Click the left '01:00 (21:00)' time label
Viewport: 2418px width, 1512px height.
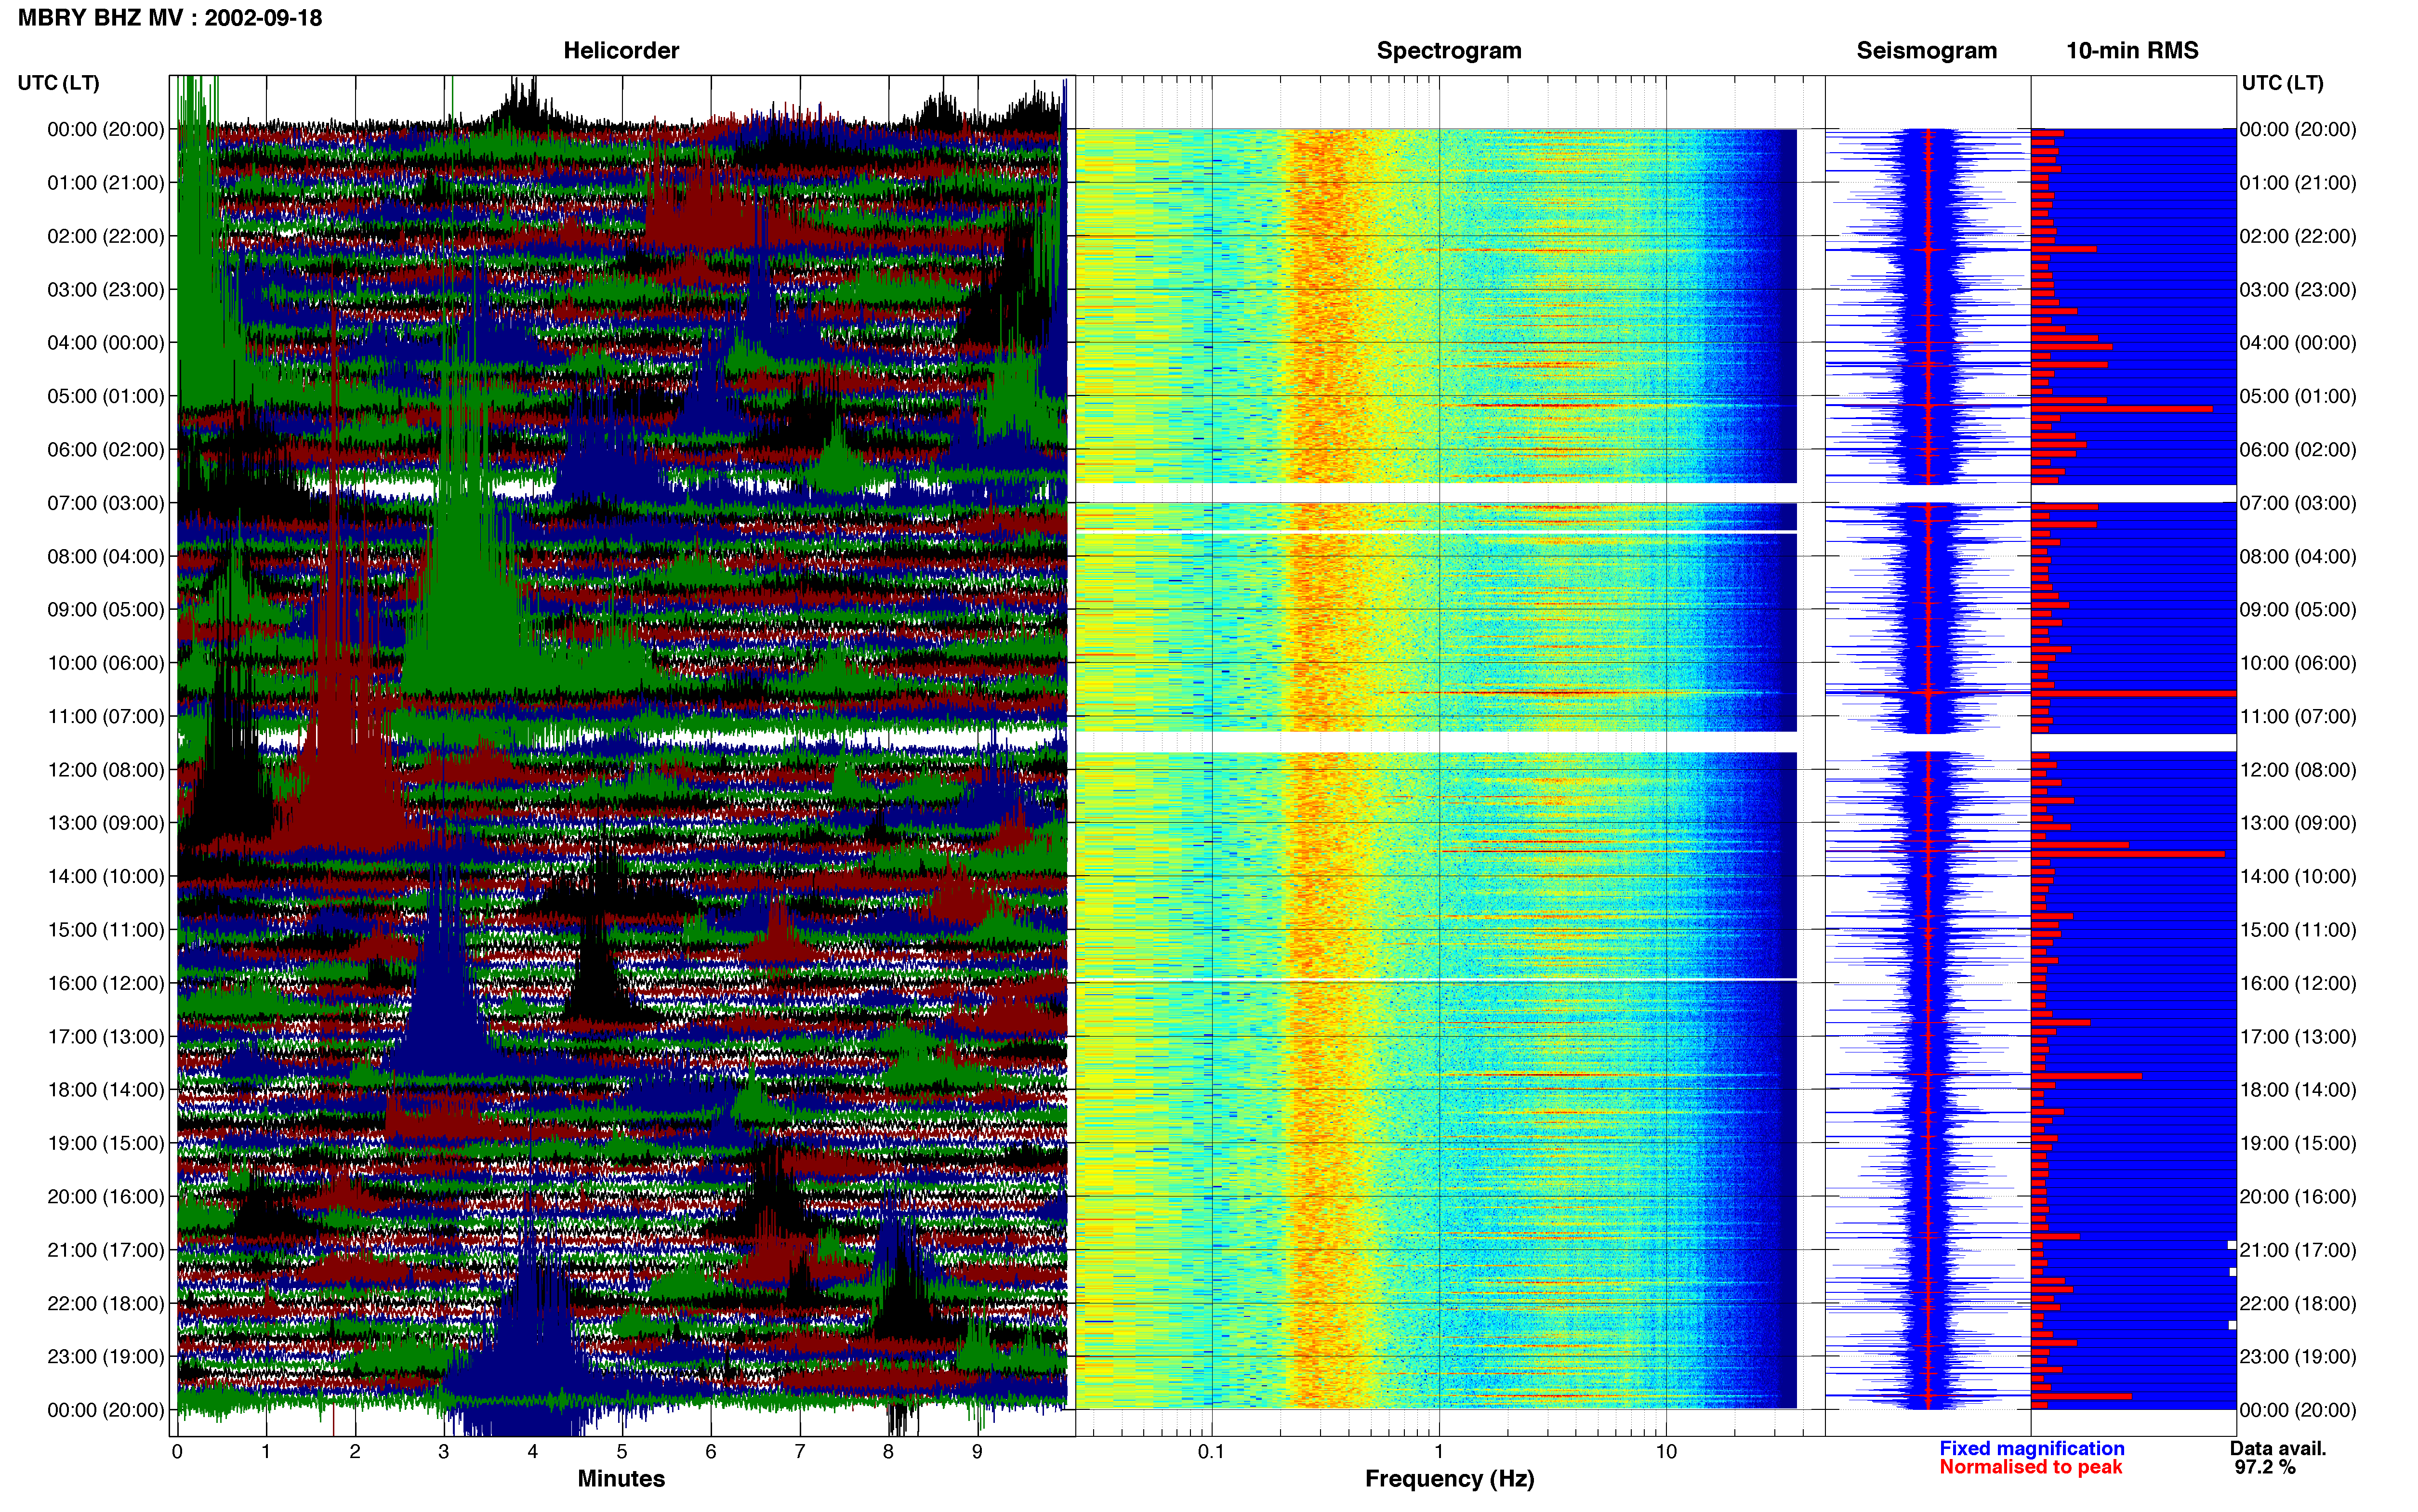tap(106, 183)
